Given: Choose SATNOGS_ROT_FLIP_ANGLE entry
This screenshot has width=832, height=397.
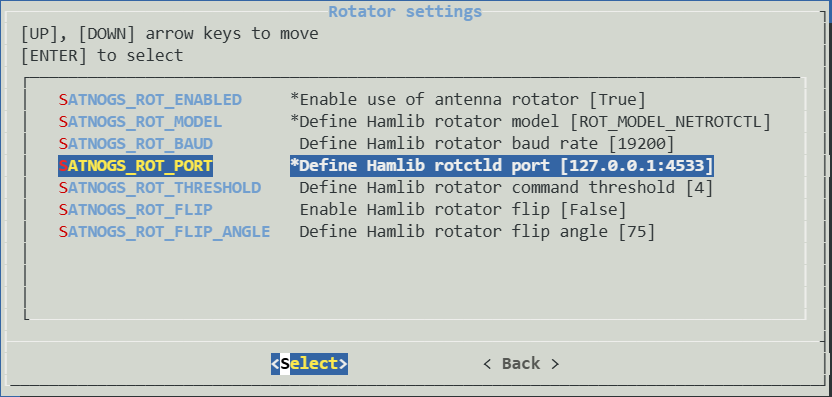Looking at the screenshot, I should (164, 232).
